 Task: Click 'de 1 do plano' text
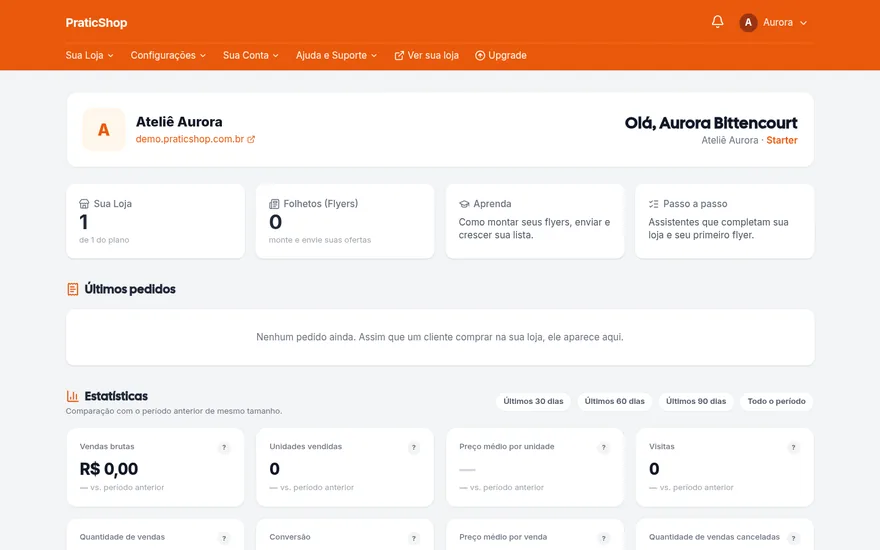click(x=104, y=240)
